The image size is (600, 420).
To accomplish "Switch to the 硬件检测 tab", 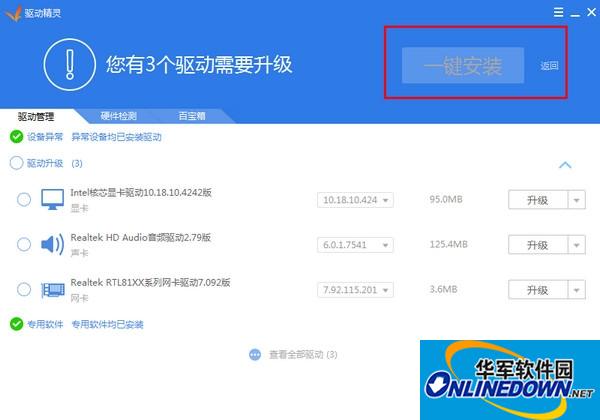I will coord(118,116).
